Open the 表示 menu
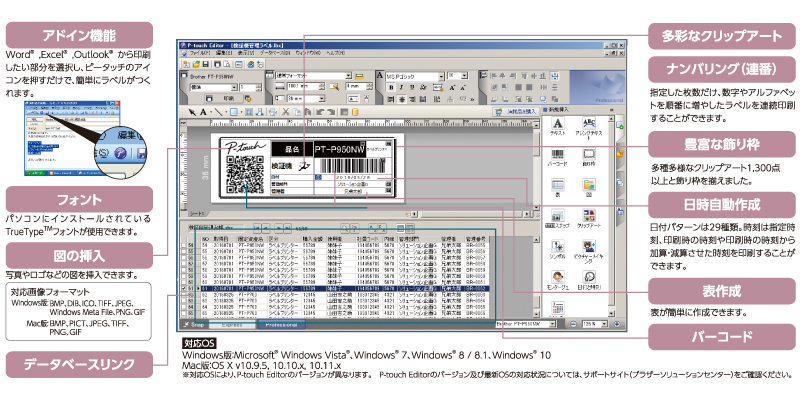Viewport: 800px width, 400px height. (x=246, y=53)
